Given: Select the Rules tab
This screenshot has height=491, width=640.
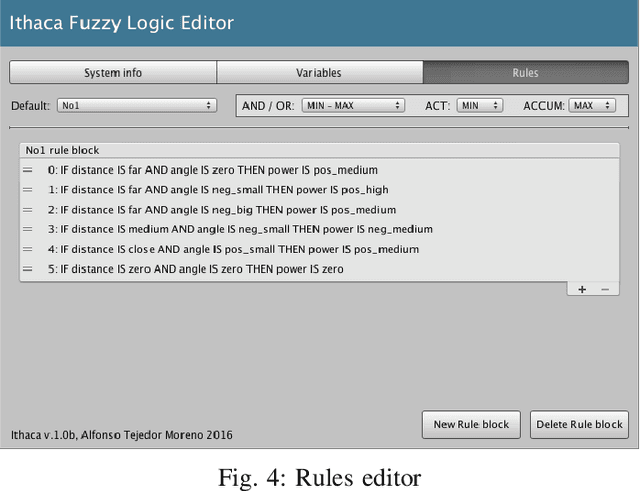Looking at the screenshot, I should tap(525, 73).
